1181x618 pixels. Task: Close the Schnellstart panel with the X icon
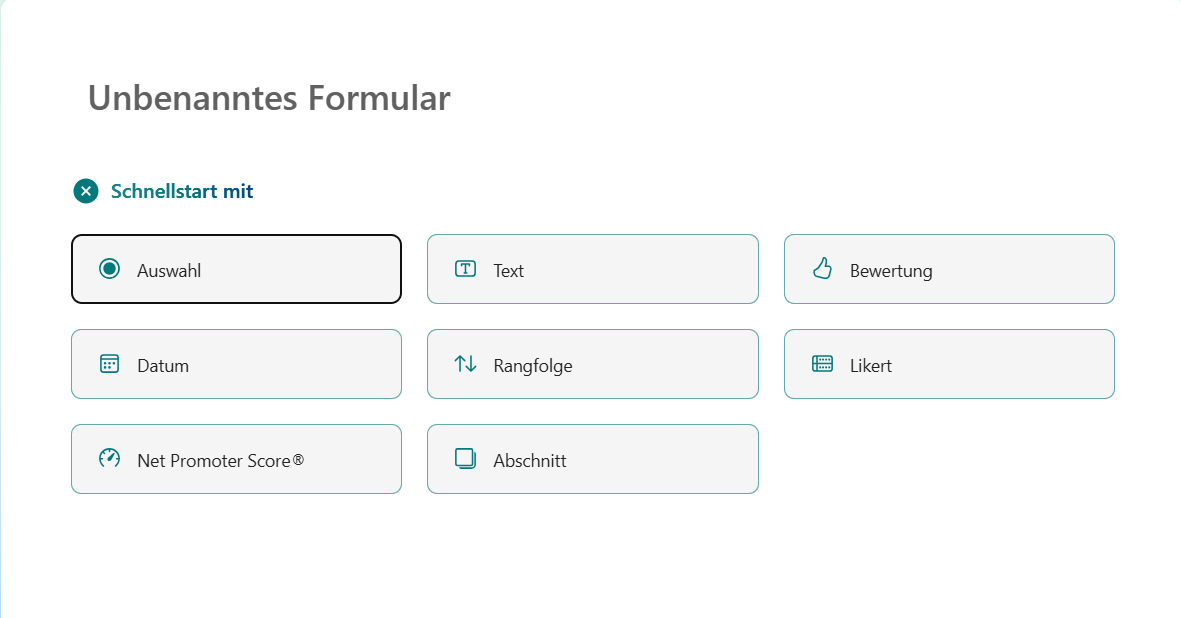click(x=86, y=191)
